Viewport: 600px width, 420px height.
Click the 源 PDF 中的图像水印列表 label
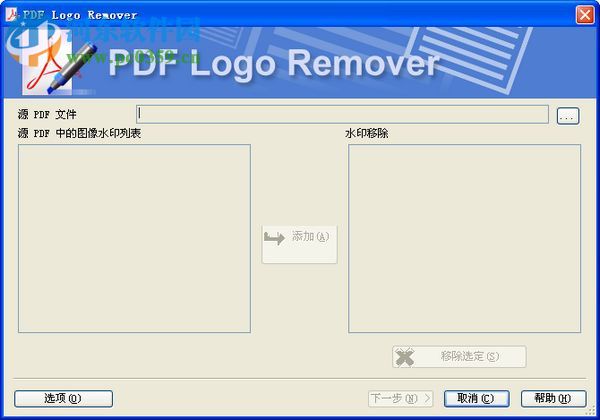79,133
